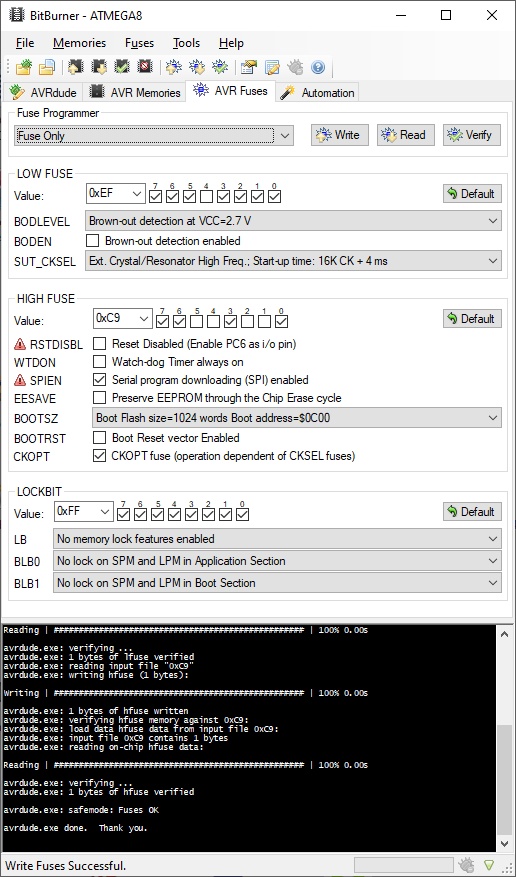
Task: Uncheck the CKOPT fuse checkbox
Action: coord(99,456)
